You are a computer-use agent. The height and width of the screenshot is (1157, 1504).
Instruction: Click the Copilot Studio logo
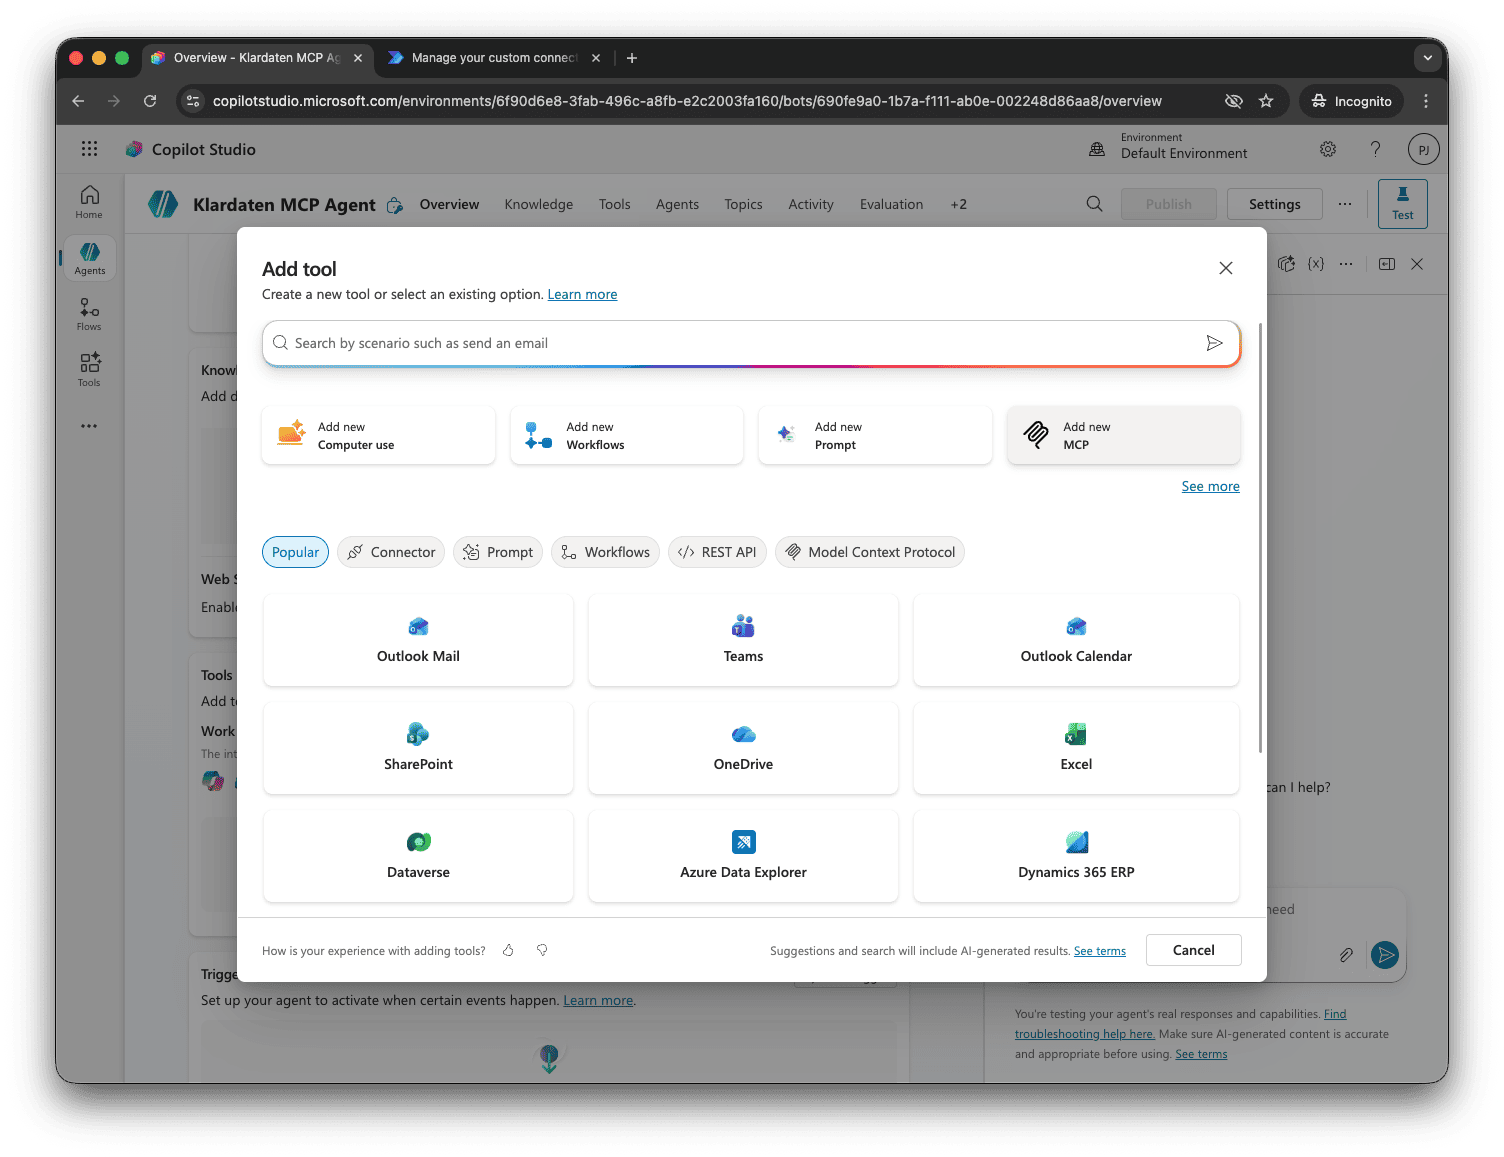pos(134,149)
